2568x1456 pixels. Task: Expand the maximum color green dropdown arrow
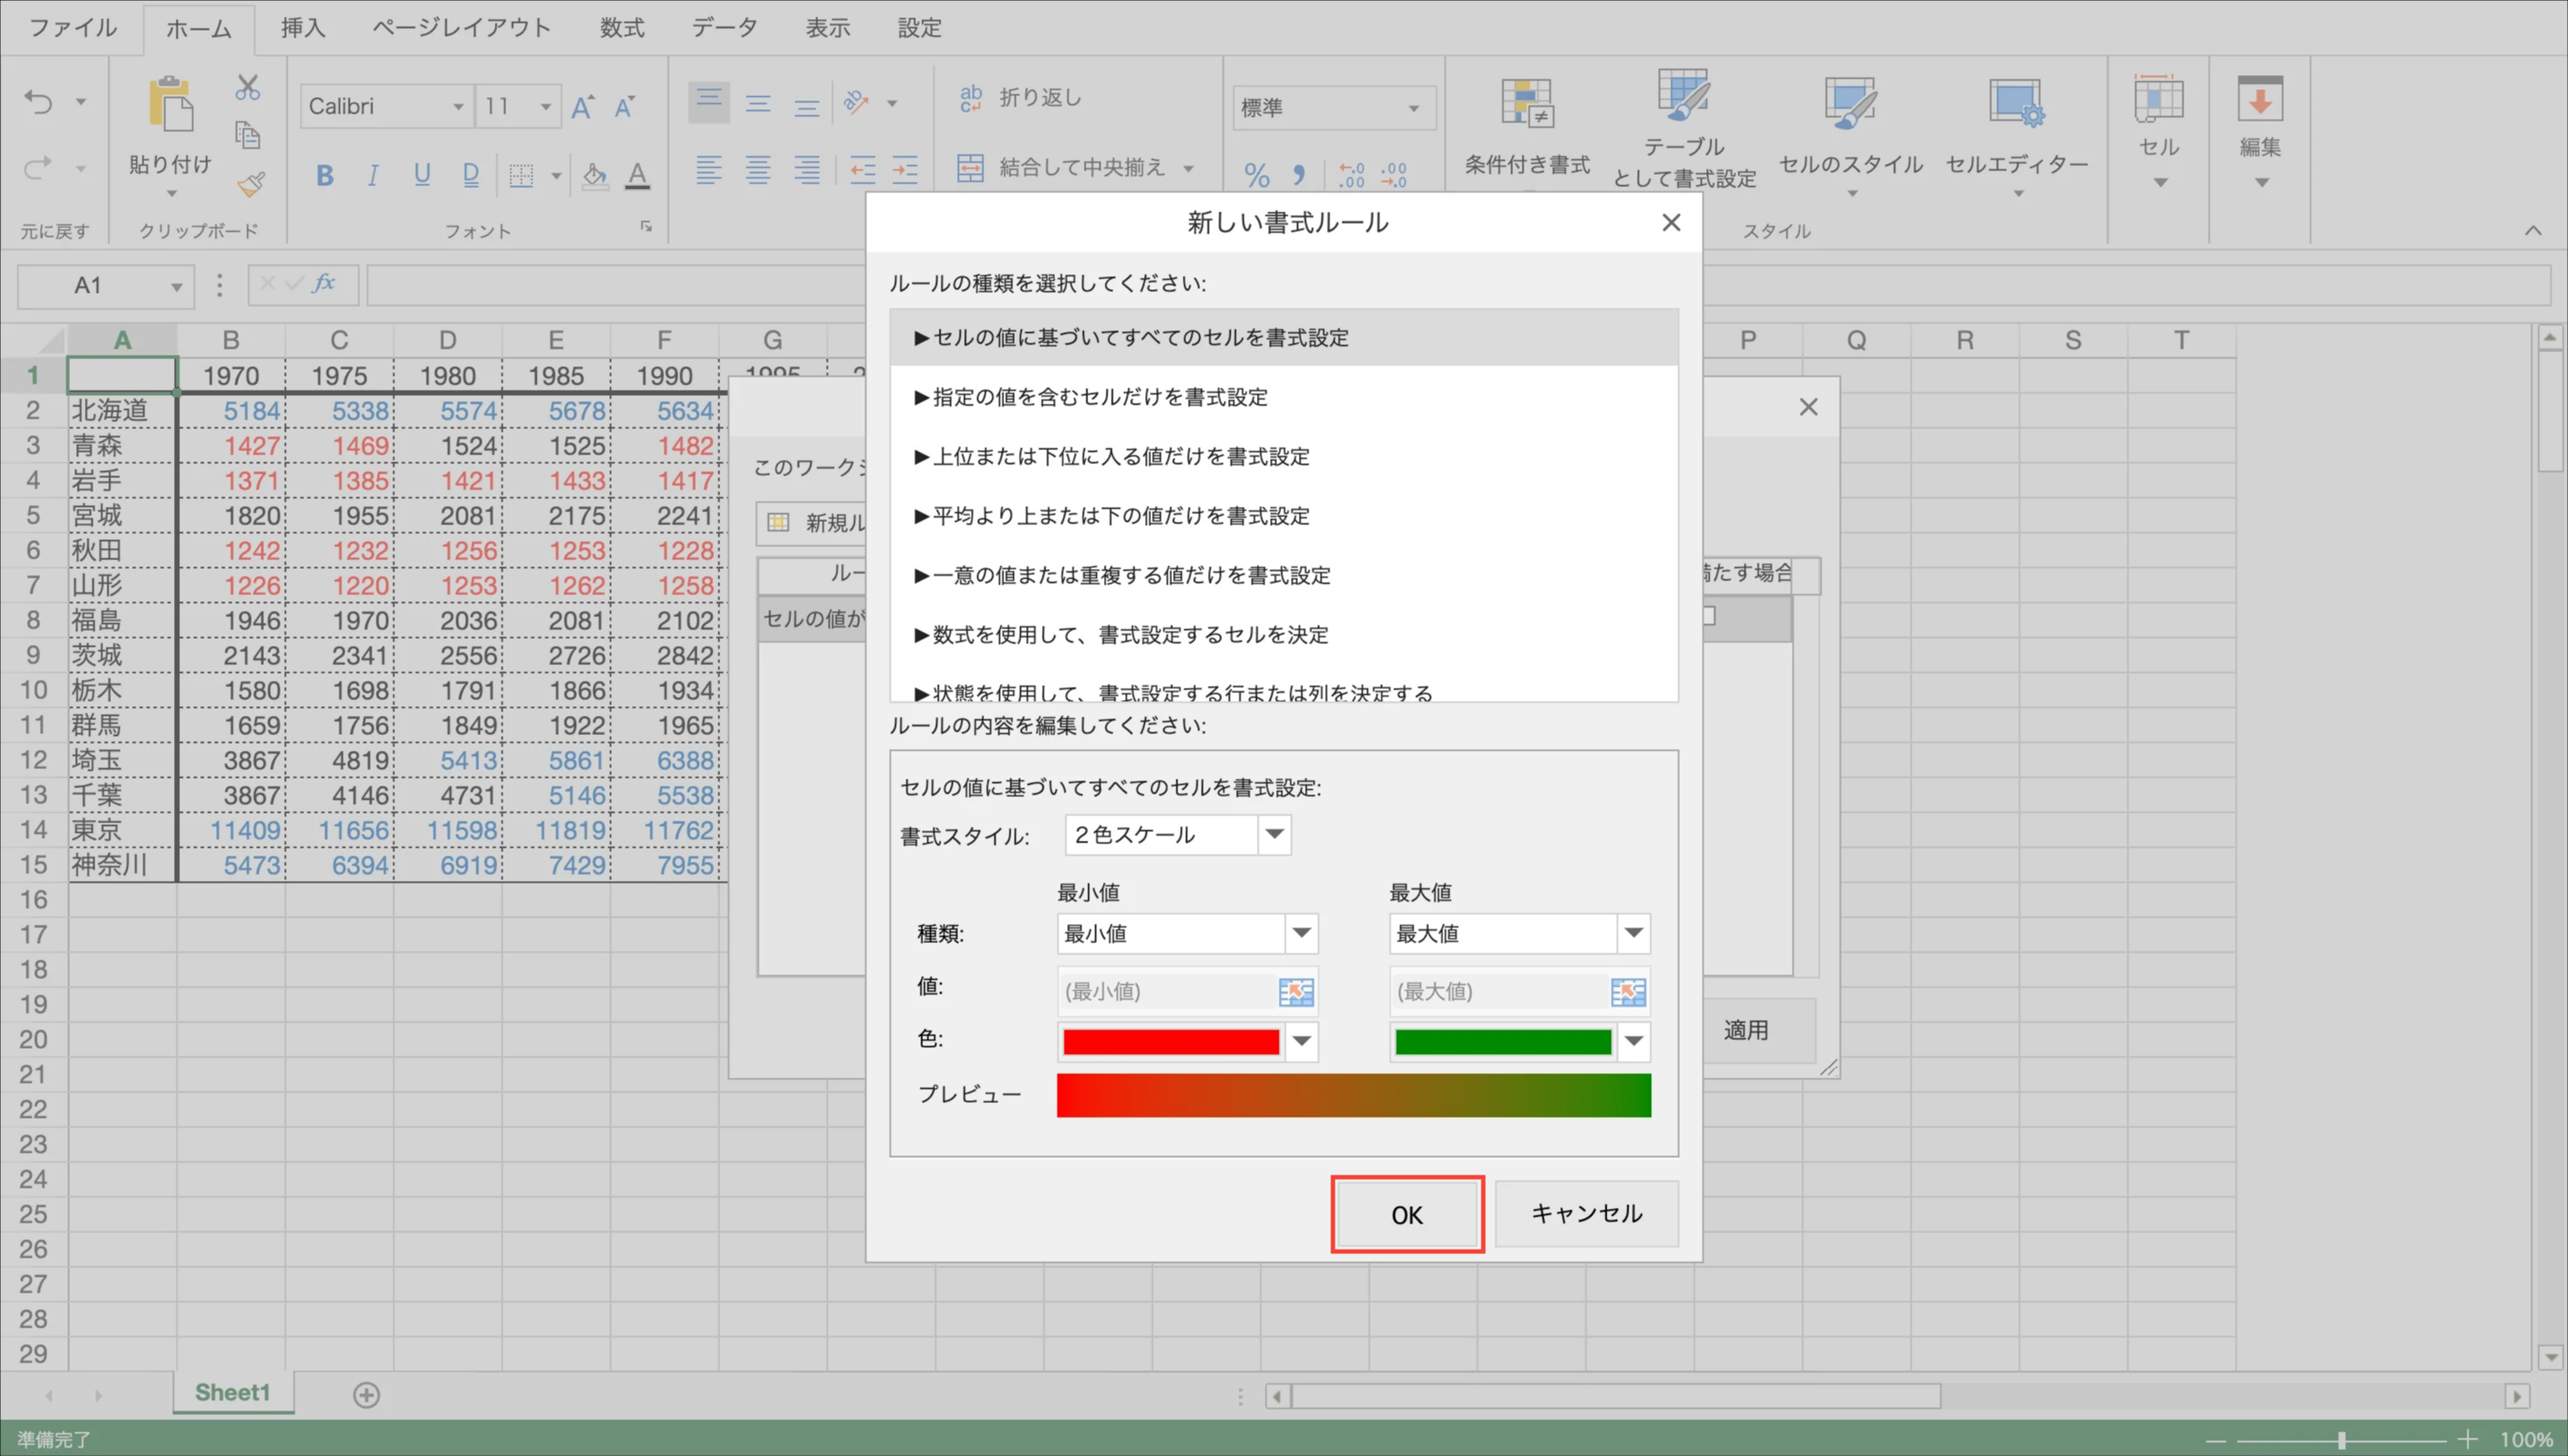[1633, 1041]
